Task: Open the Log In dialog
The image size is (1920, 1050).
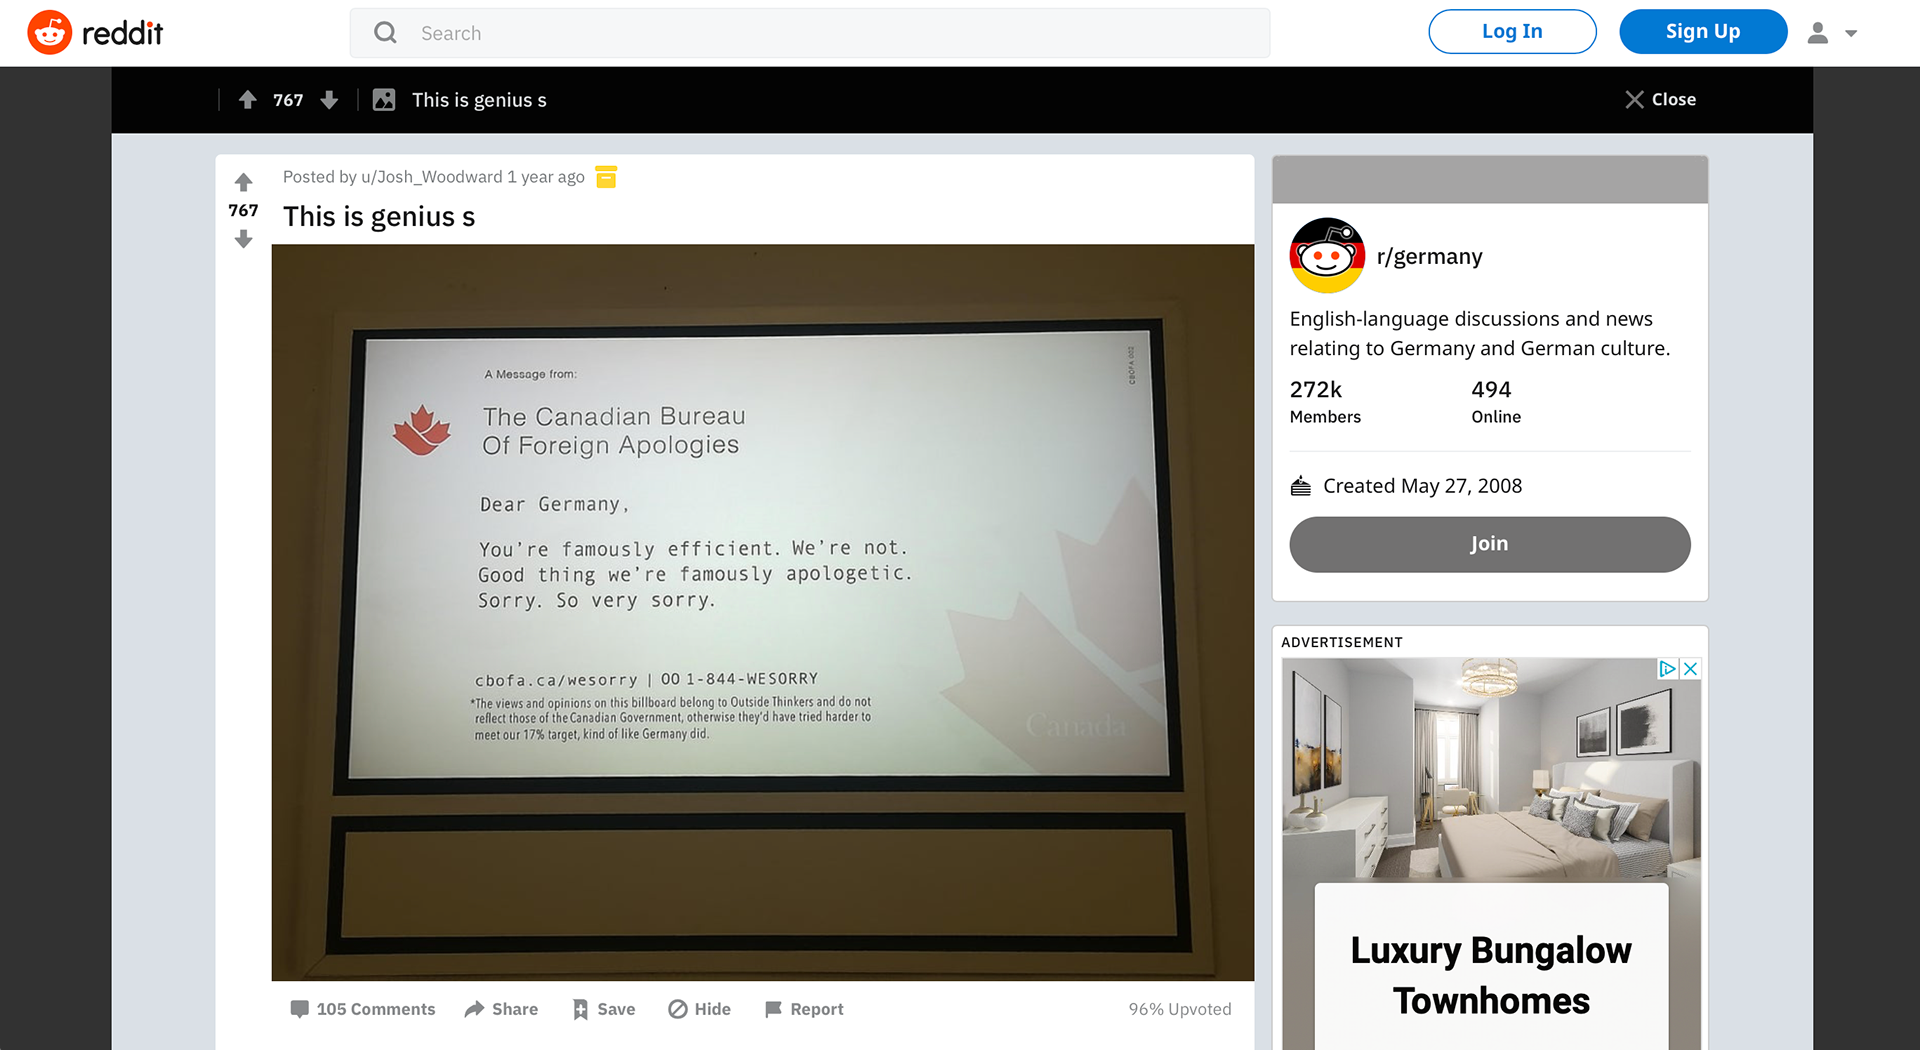Action: 1512,32
